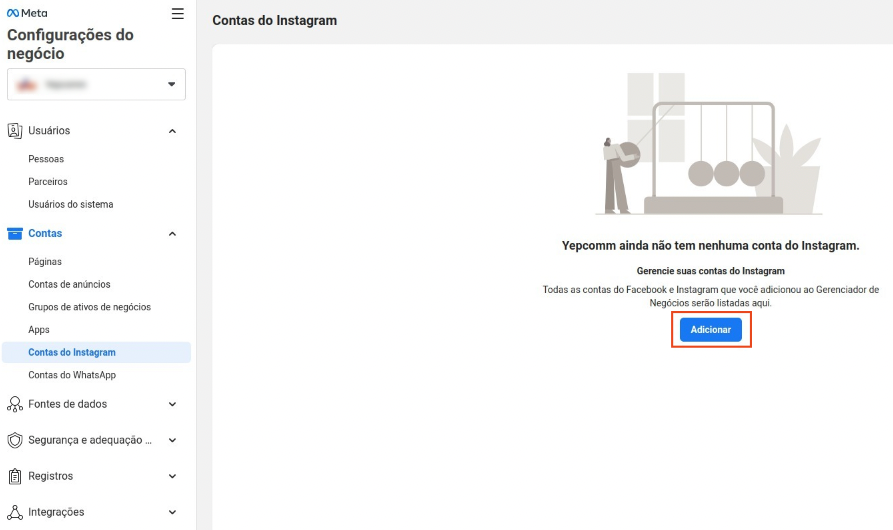Click the Integrações triangle icon
Screen dimensions: 893x530
click(x=15, y=512)
